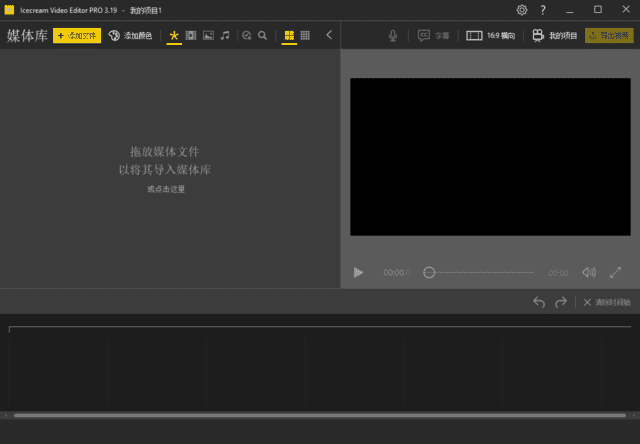The width and height of the screenshot is (640, 444).
Task: Click the yellow 添加文件 (Add file) button
Action: coord(77,35)
